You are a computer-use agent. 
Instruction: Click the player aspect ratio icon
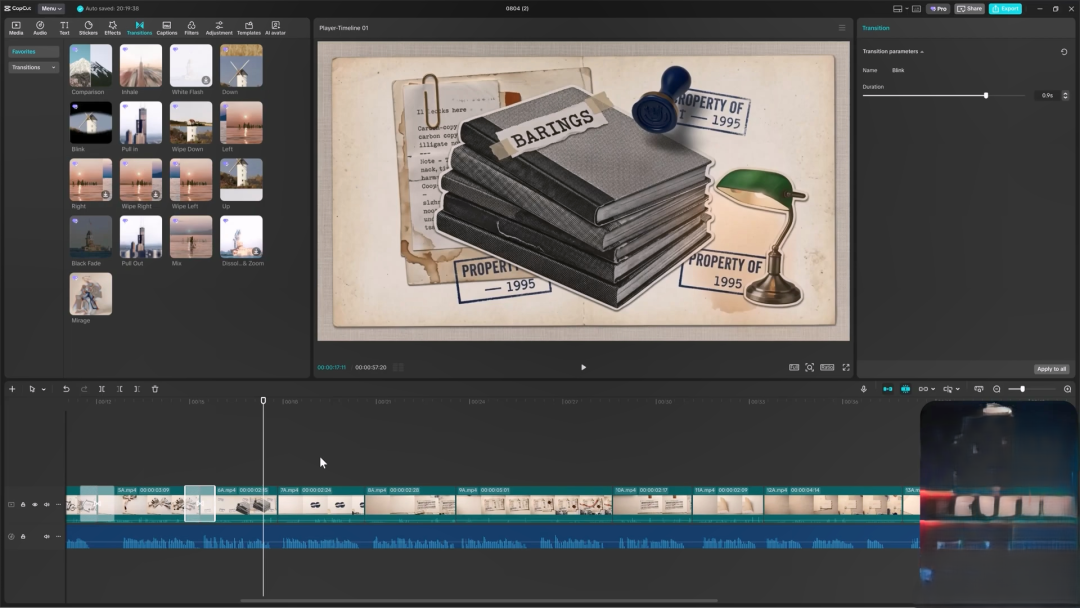827,368
